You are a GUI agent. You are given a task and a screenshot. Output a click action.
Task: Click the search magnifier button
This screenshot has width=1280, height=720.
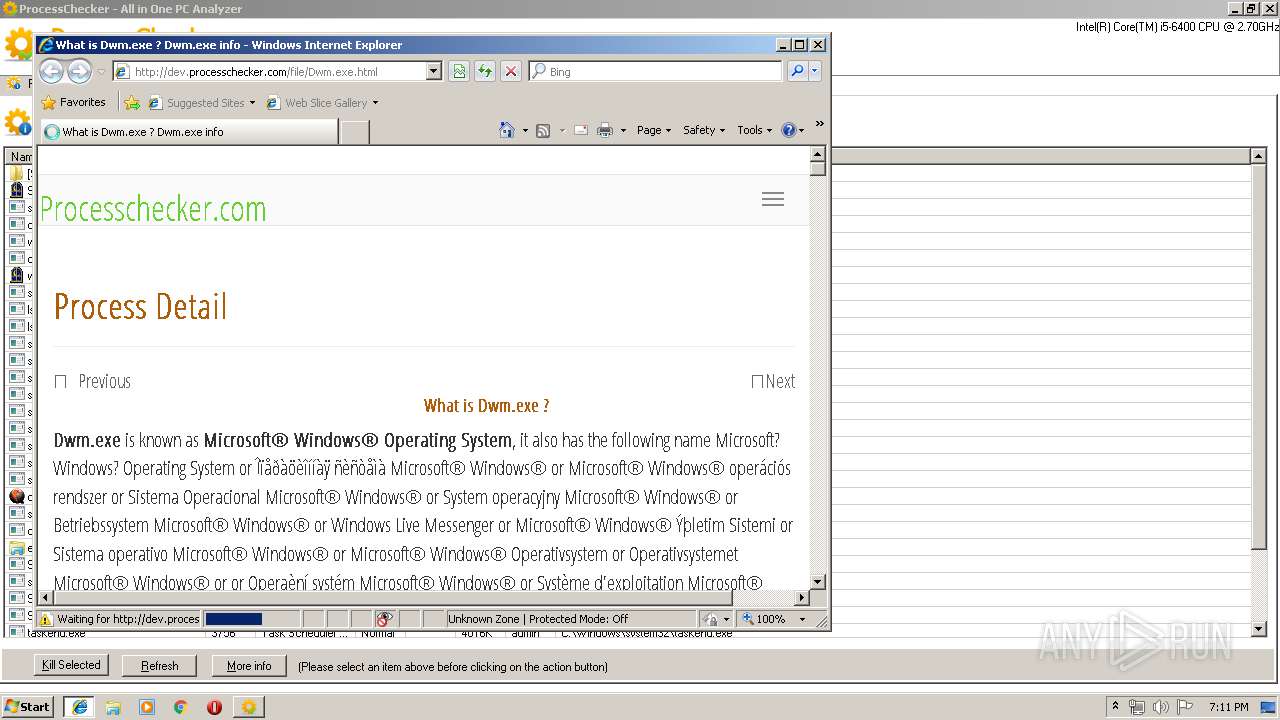tap(797, 71)
